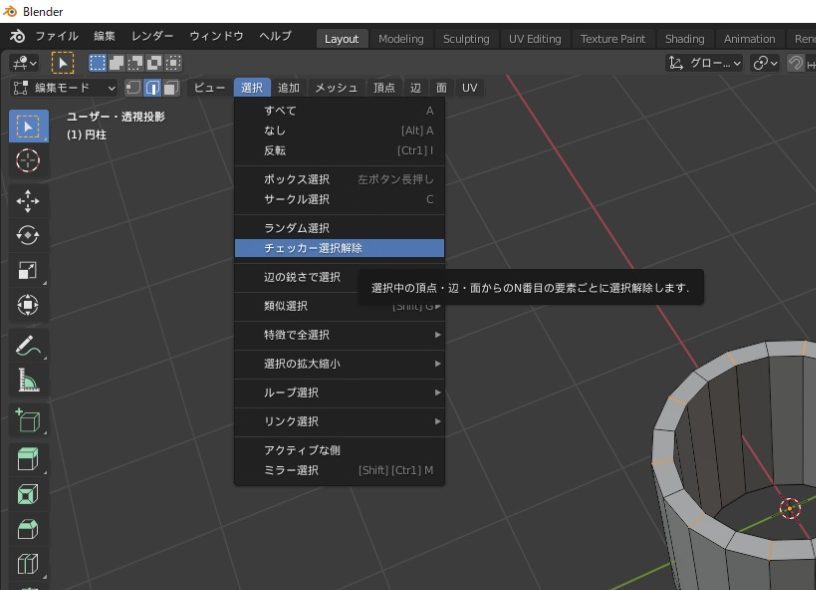This screenshot has width=816, height=590.
Task: Expand the pivot point link dropdown
Action: tap(765, 63)
